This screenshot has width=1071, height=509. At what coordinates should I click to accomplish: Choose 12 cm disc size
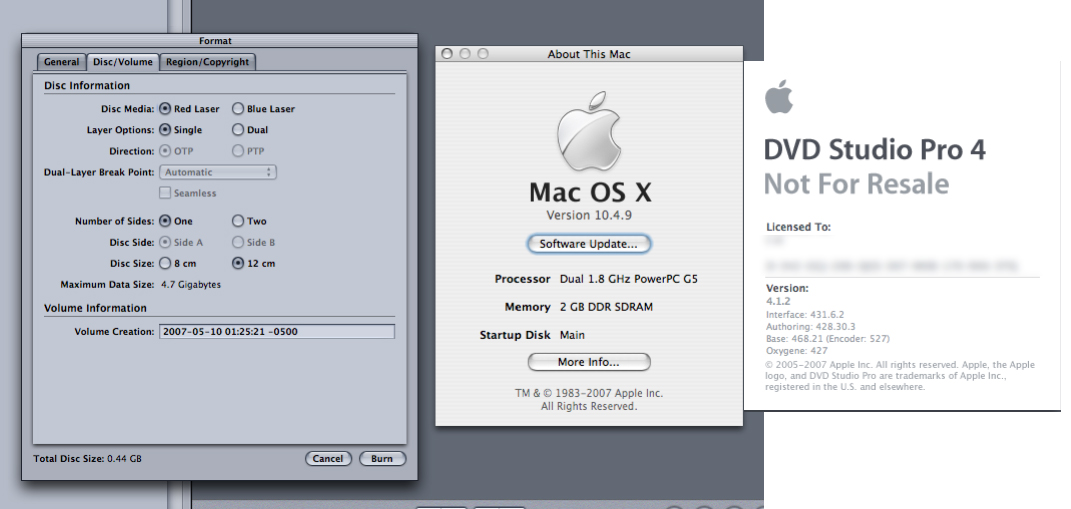(238, 264)
